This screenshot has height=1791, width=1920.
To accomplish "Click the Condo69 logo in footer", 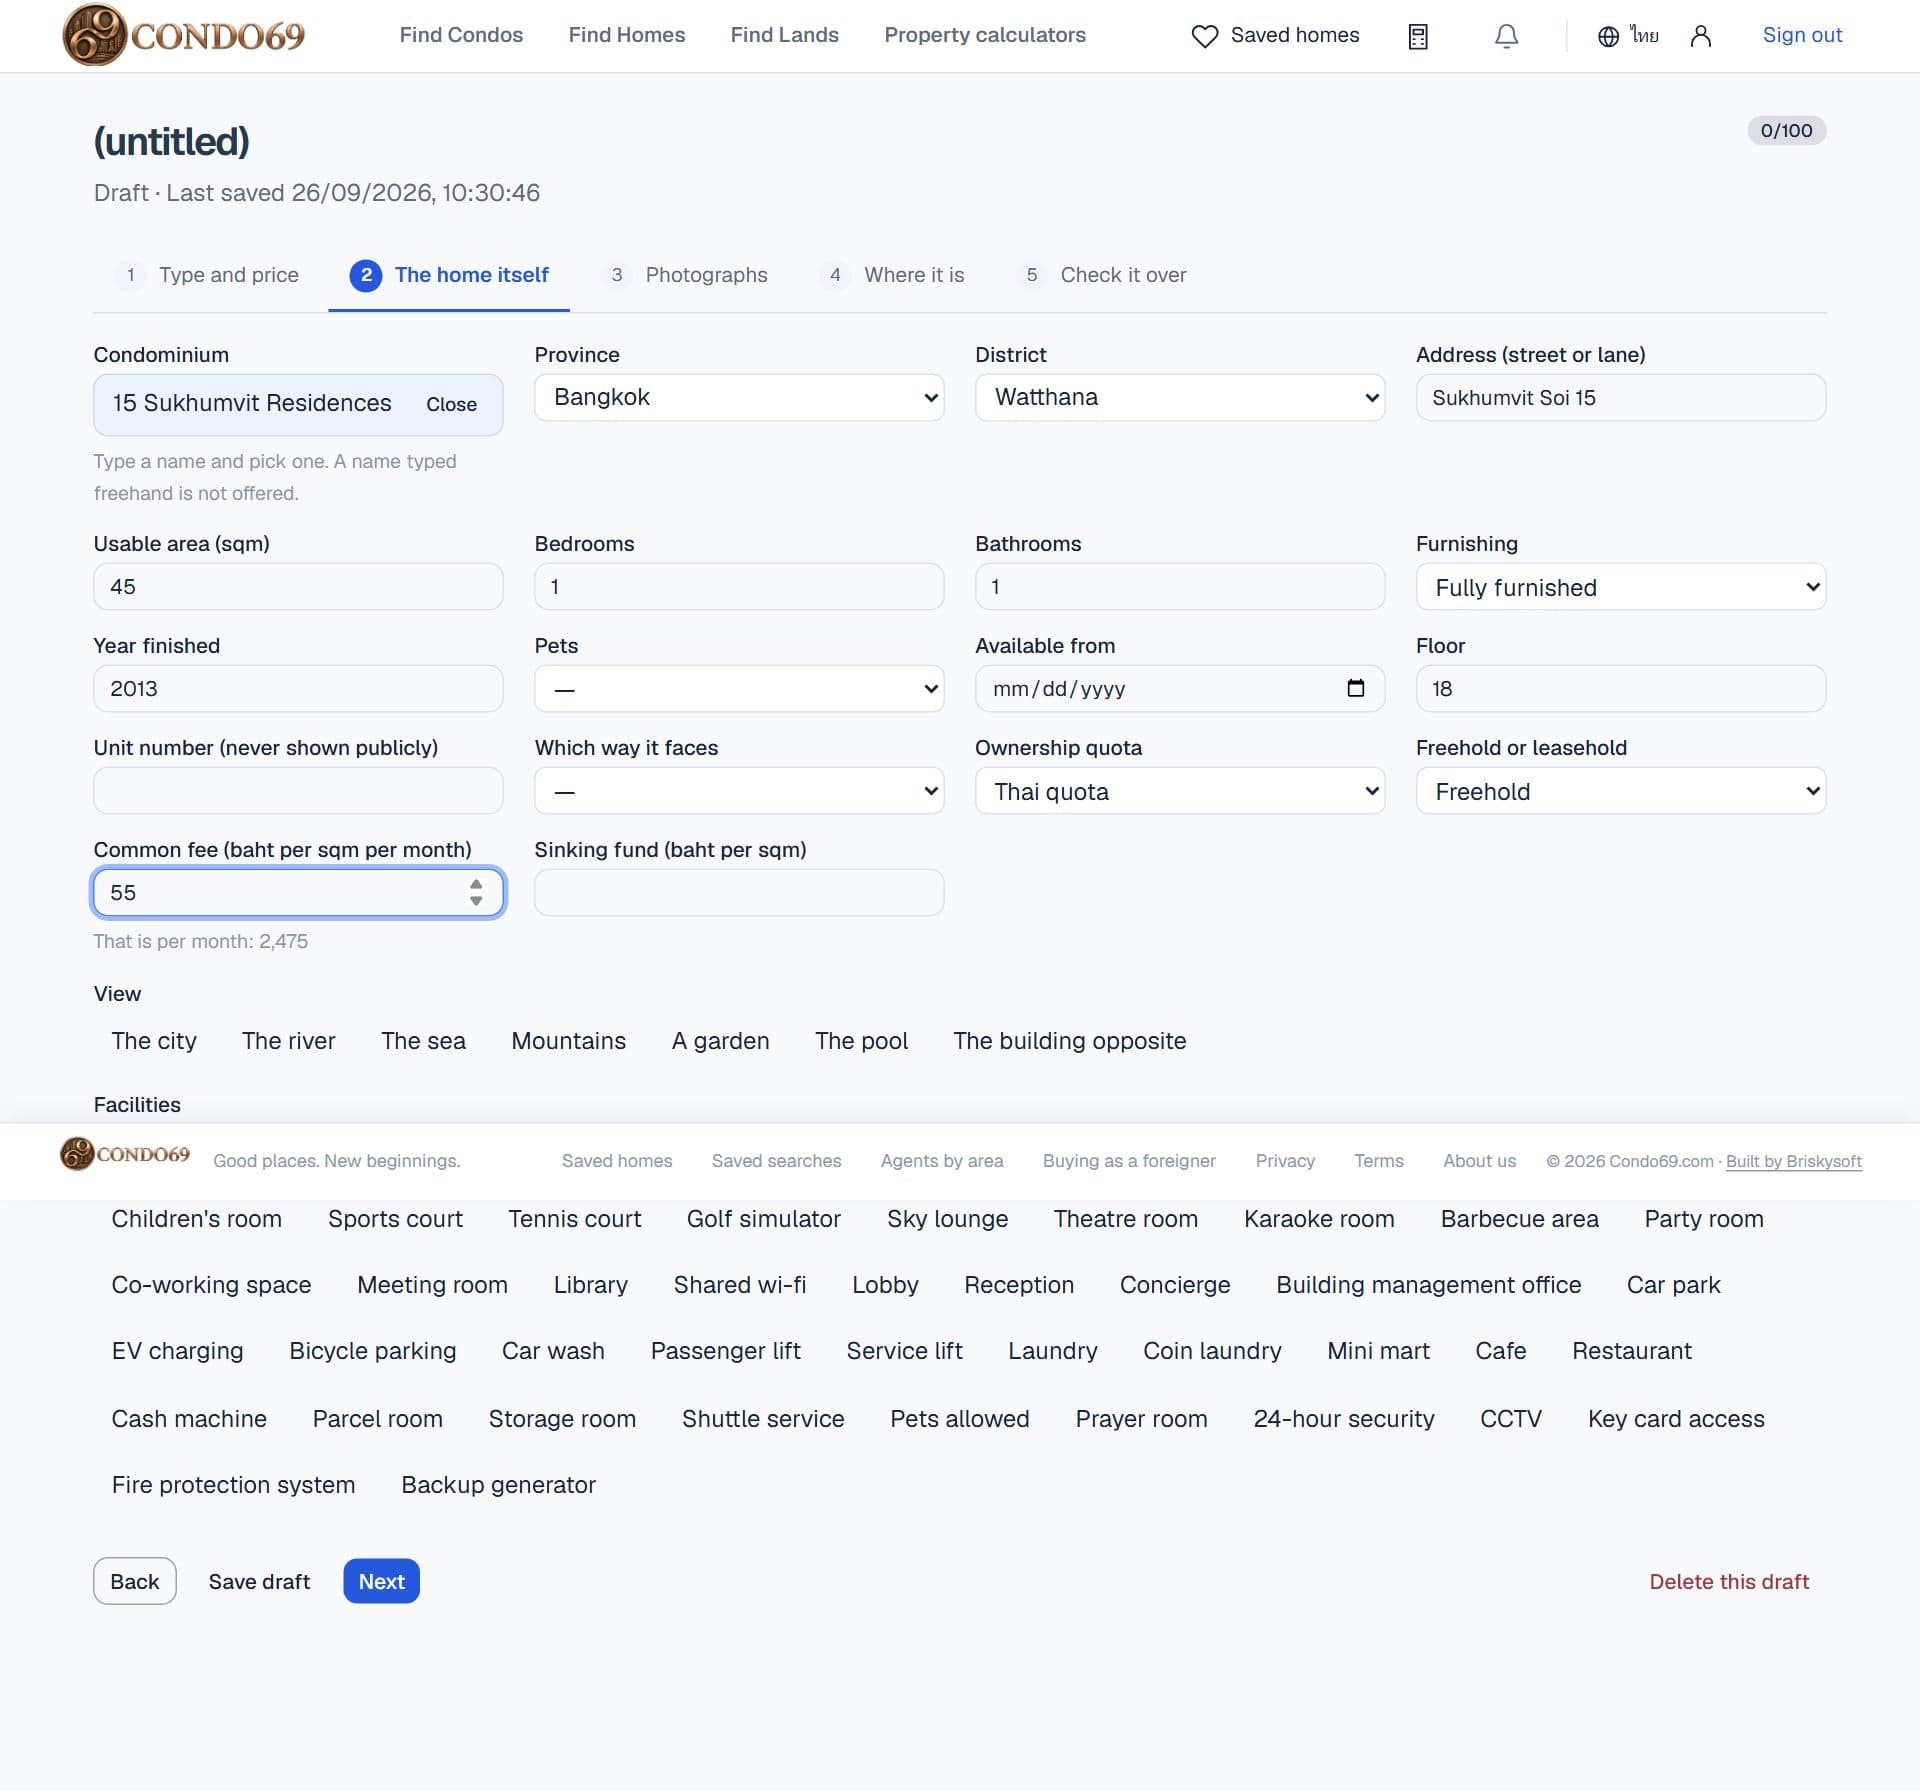I will tap(125, 1154).
